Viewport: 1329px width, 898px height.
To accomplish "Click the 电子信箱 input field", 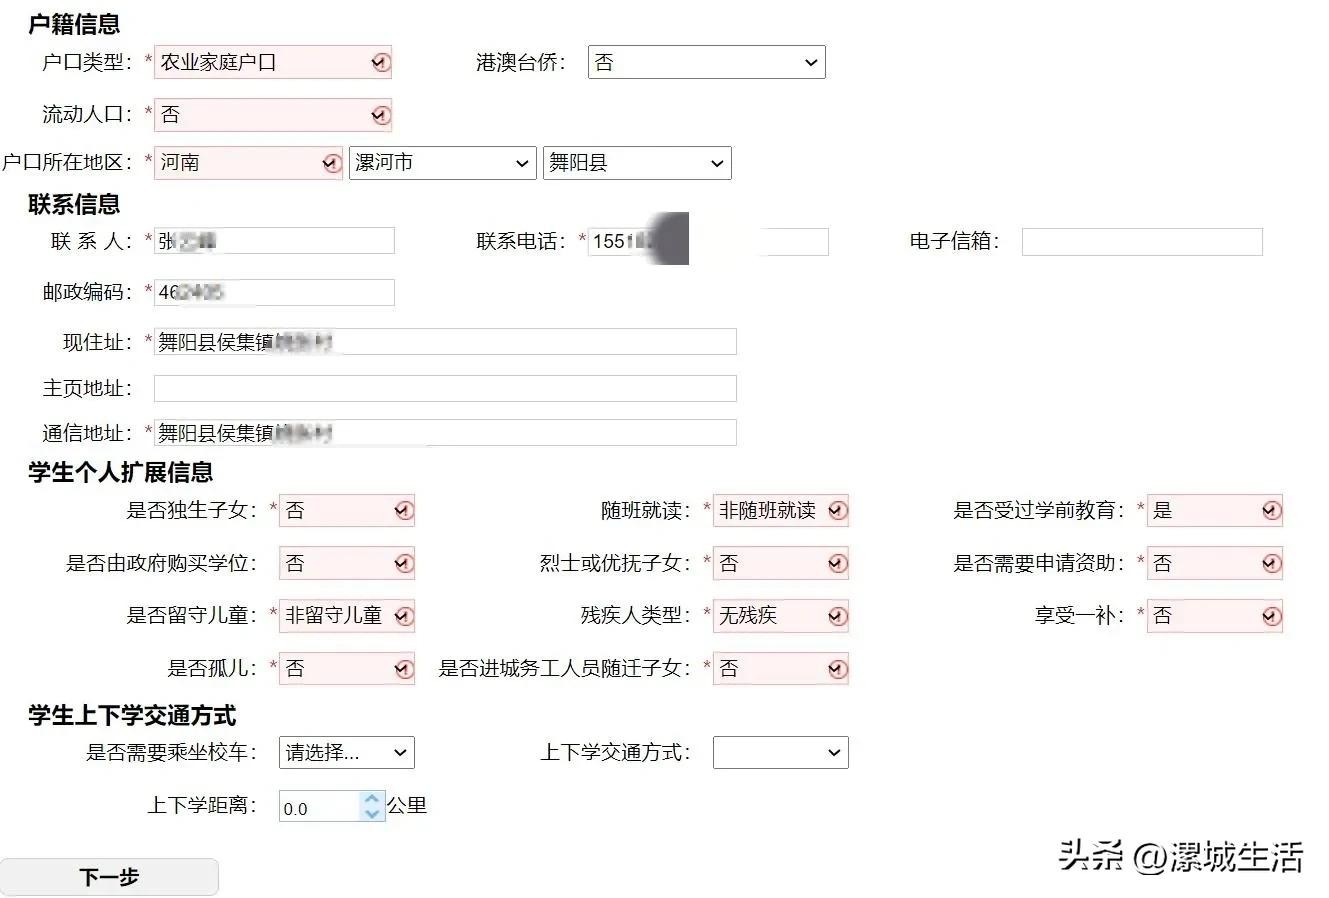I will (1141, 241).
